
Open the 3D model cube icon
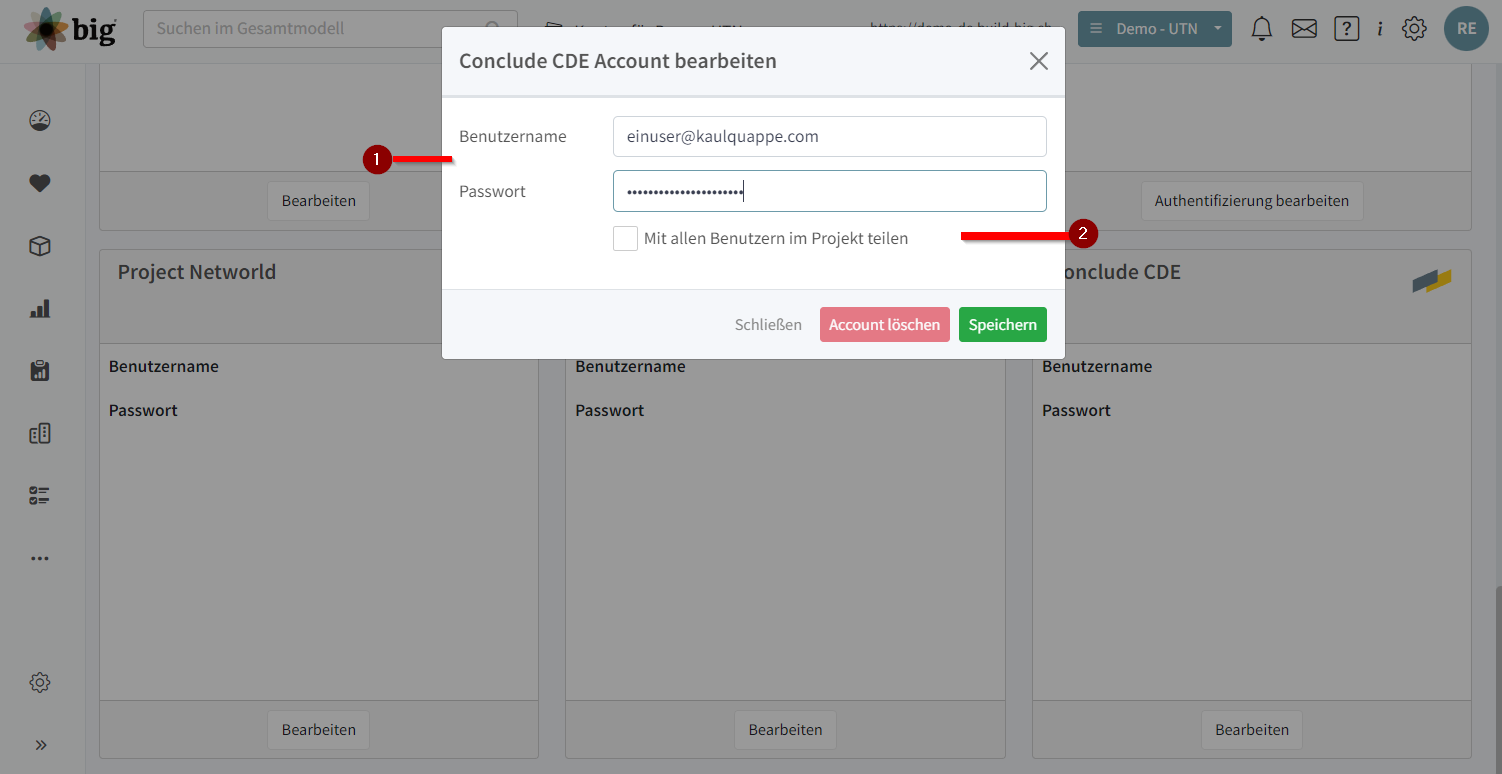(x=39, y=246)
